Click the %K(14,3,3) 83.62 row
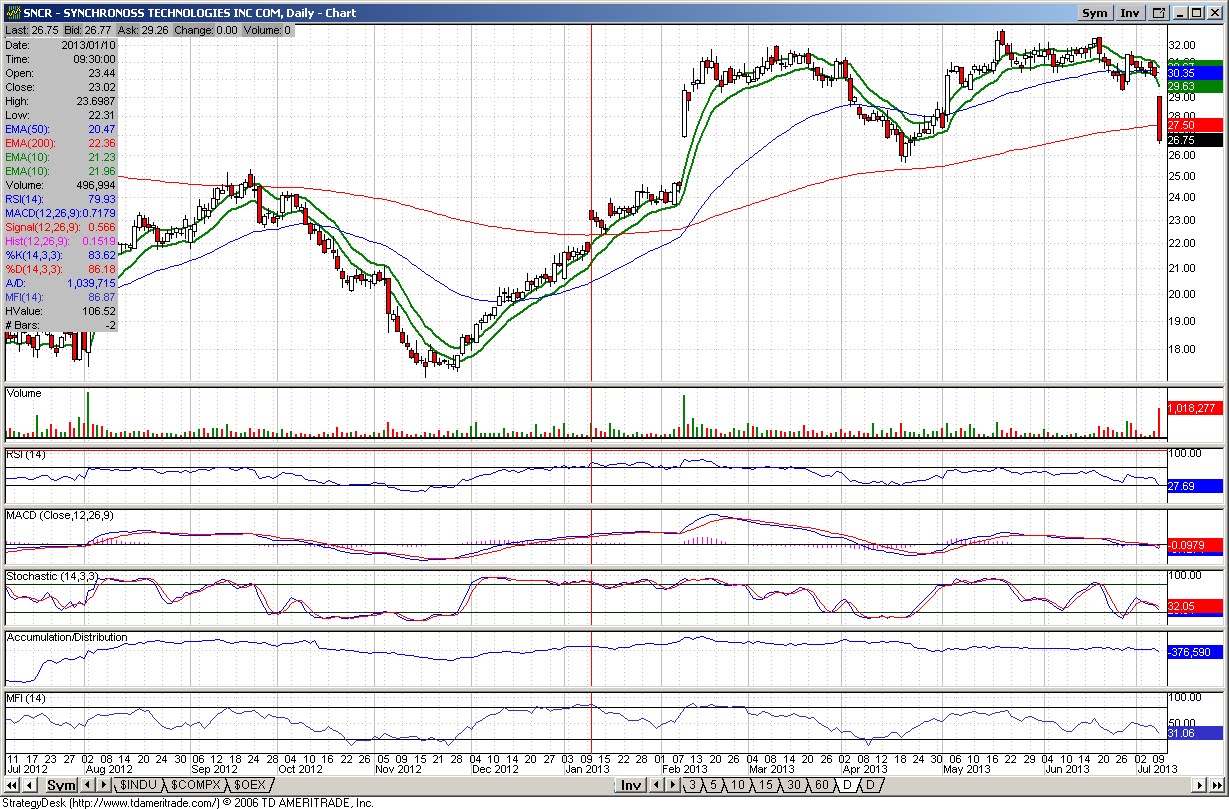This screenshot has width=1229, height=809. pyautogui.click(x=61, y=255)
